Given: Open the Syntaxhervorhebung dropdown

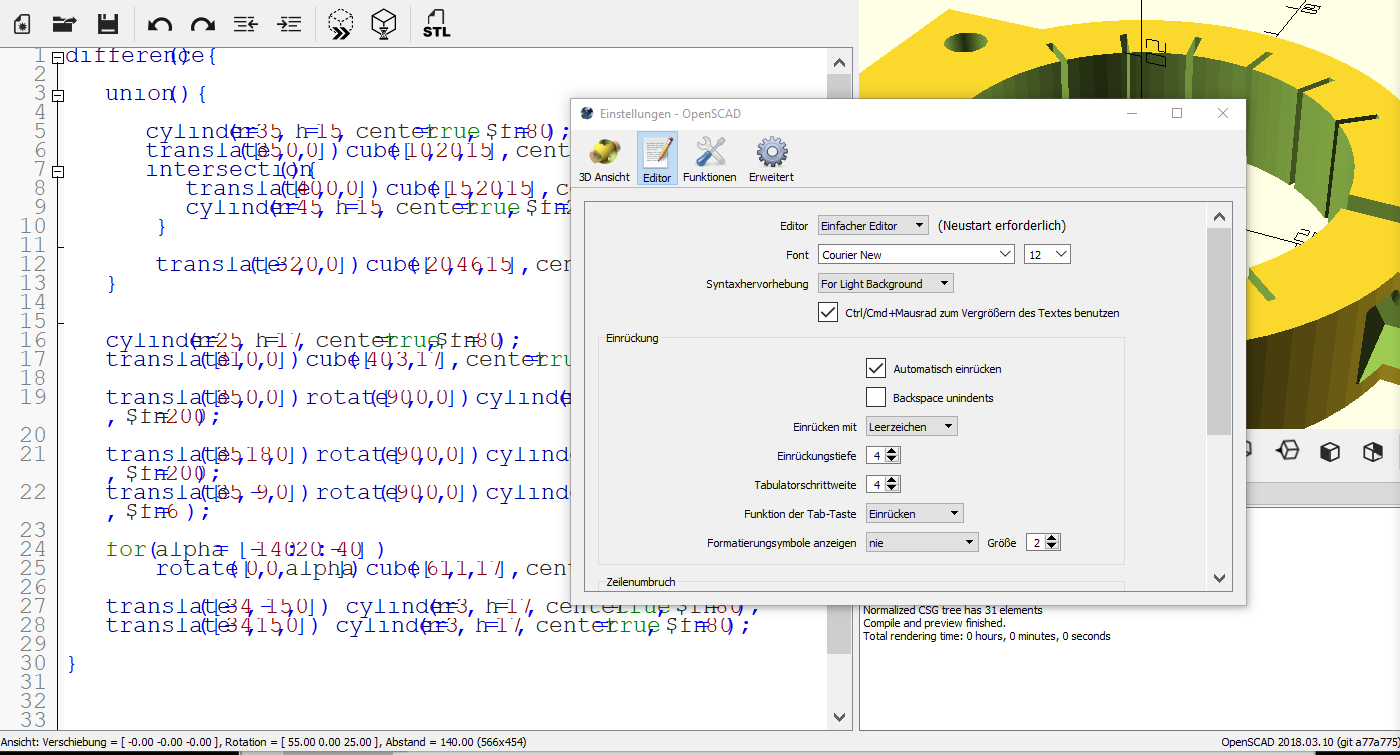Looking at the screenshot, I should click(x=884, y=283).
